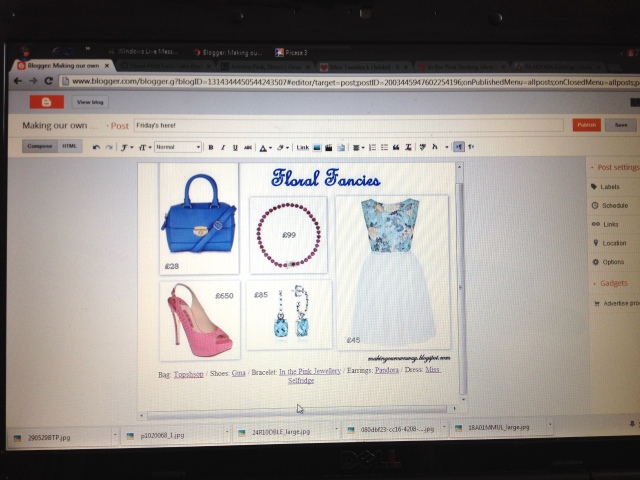640x480 pixels.
Task: Open Windows Live Messenger from taskbar
Action: coord(143,51)
